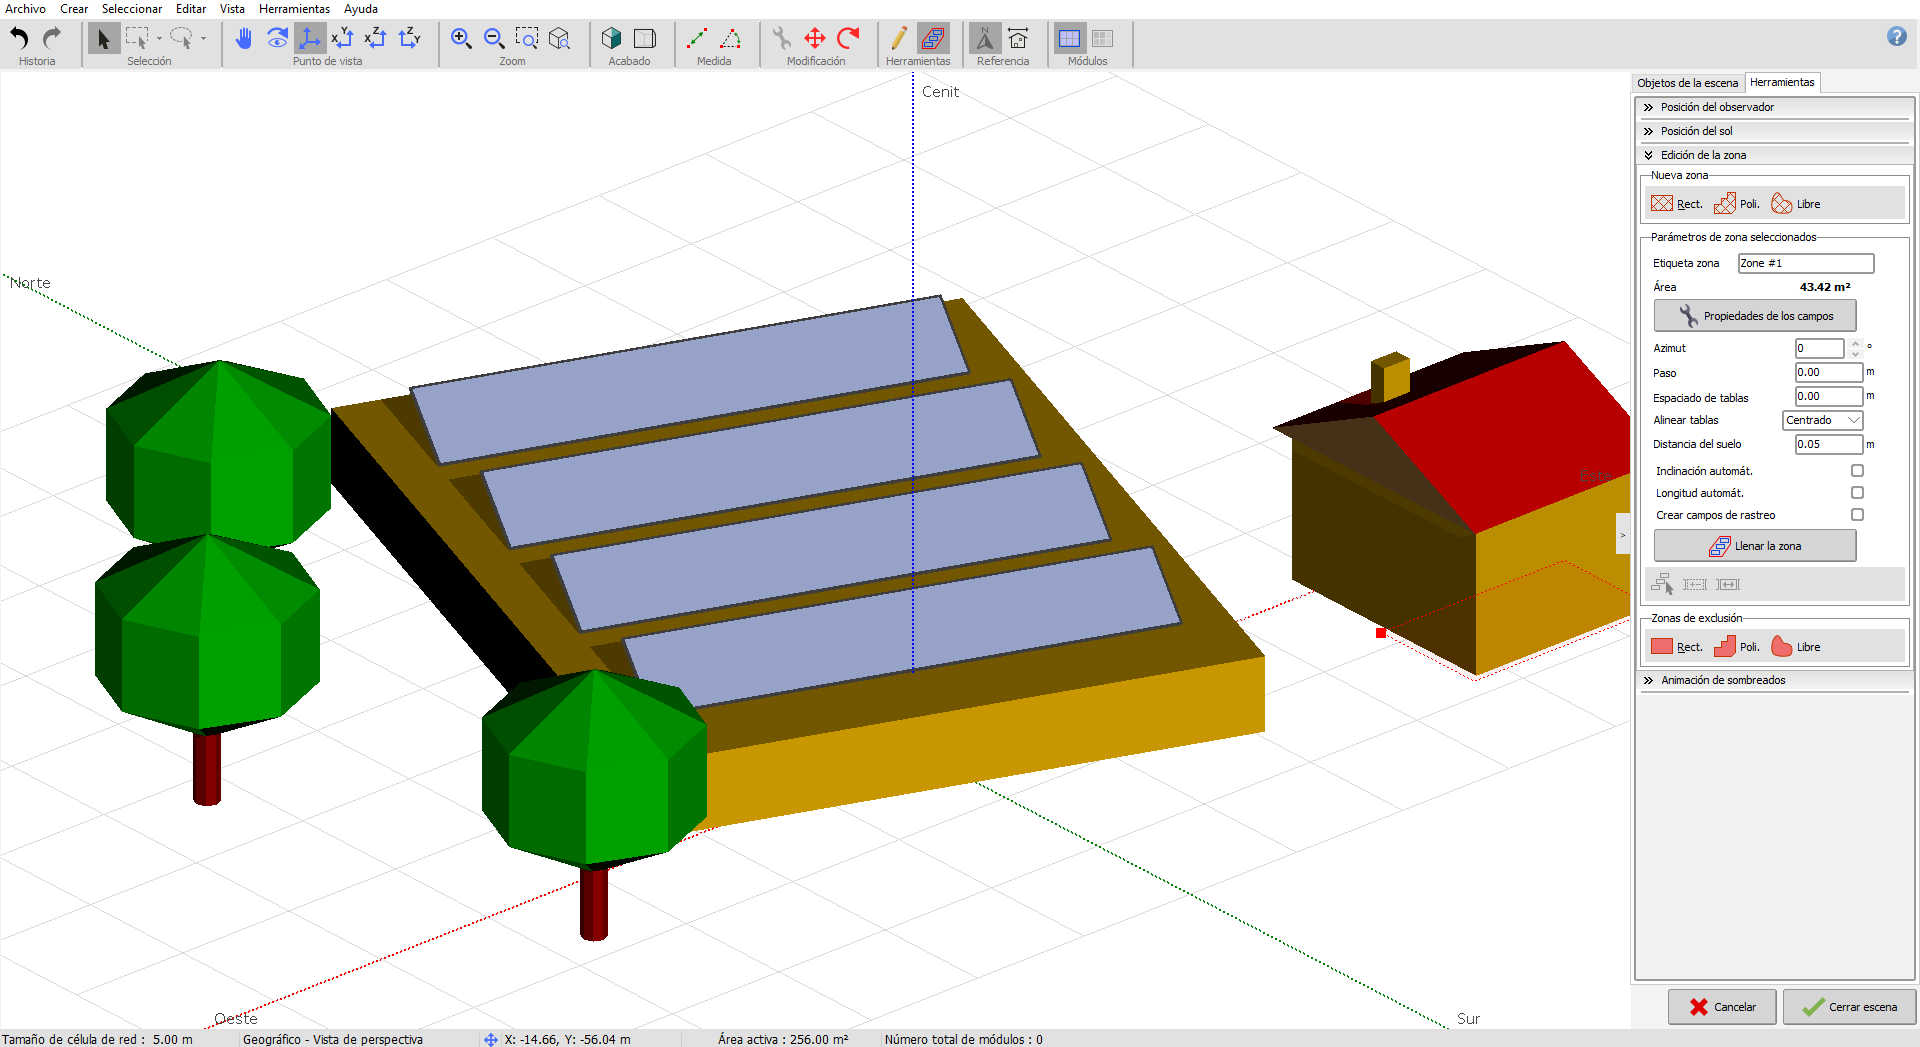Select the Herramientas side panel tab
1920x1047 pixels.
click(x=1782, y=82)
